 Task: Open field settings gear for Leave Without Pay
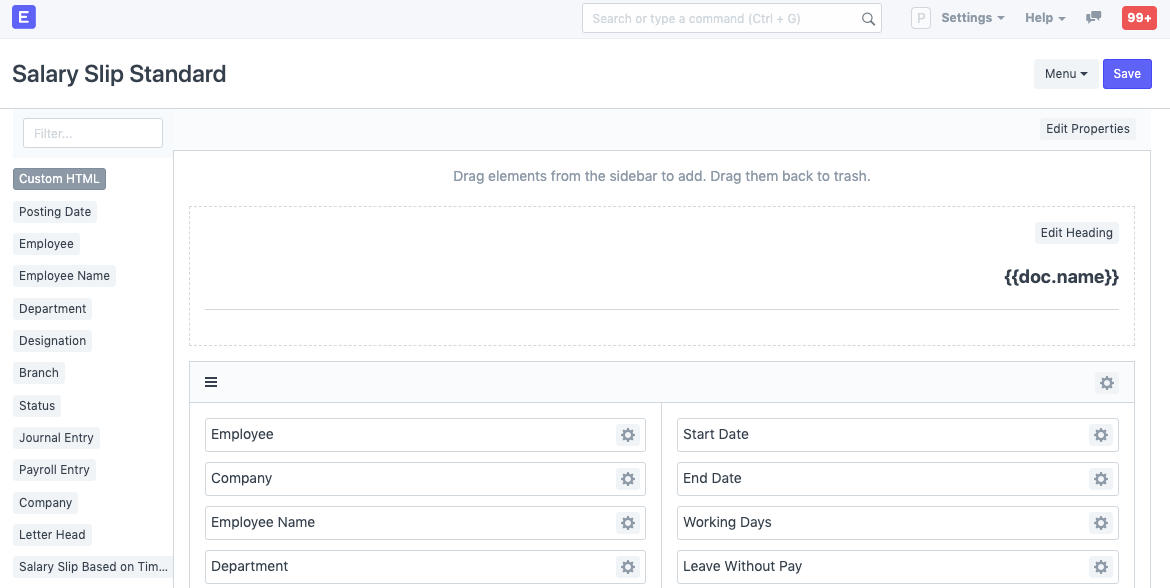pos(1100,567)
